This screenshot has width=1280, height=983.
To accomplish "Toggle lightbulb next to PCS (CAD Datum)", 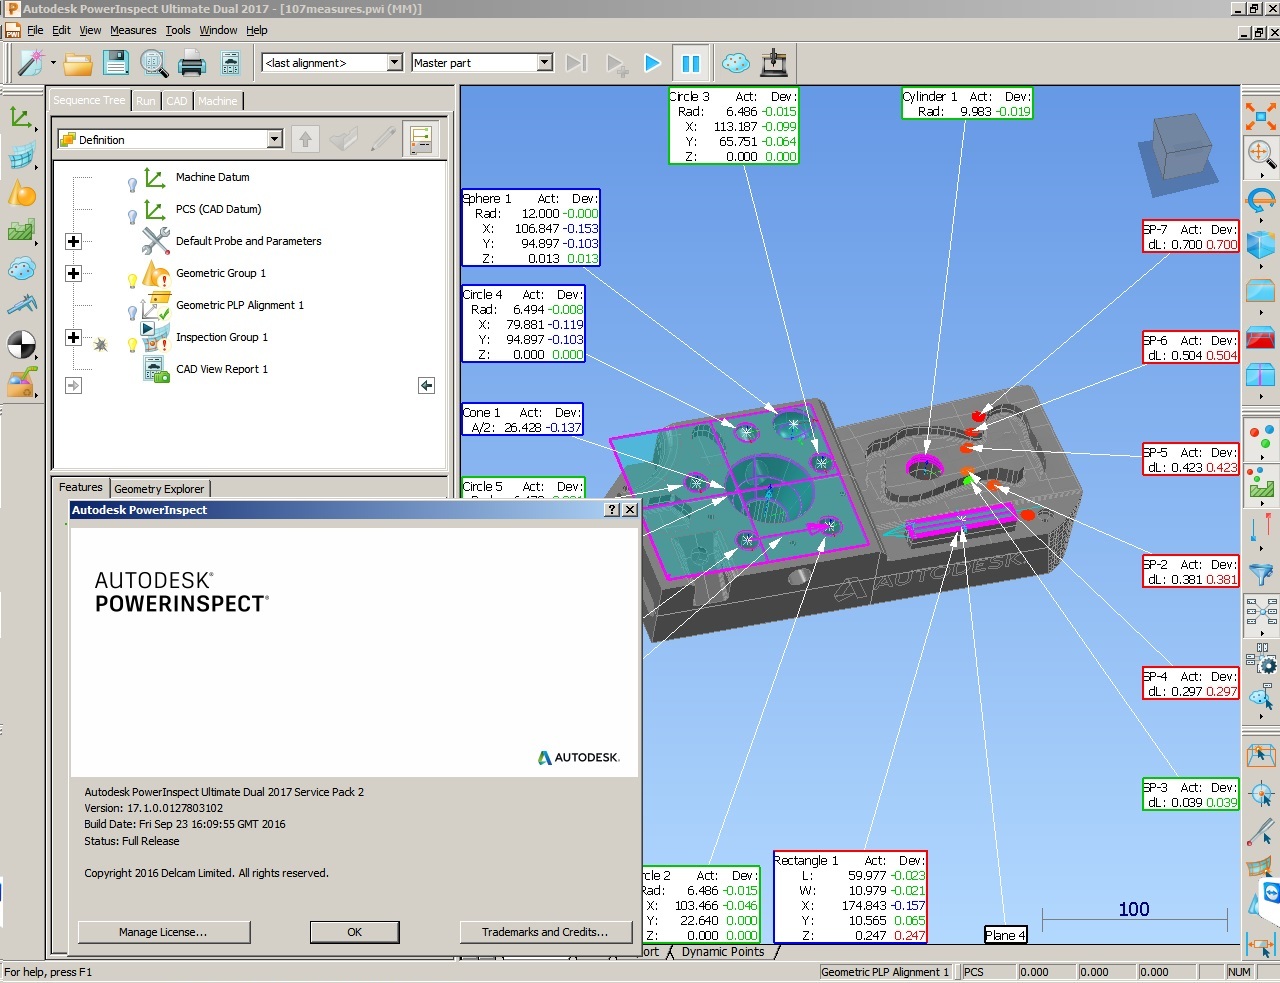I will coord(132,216).
